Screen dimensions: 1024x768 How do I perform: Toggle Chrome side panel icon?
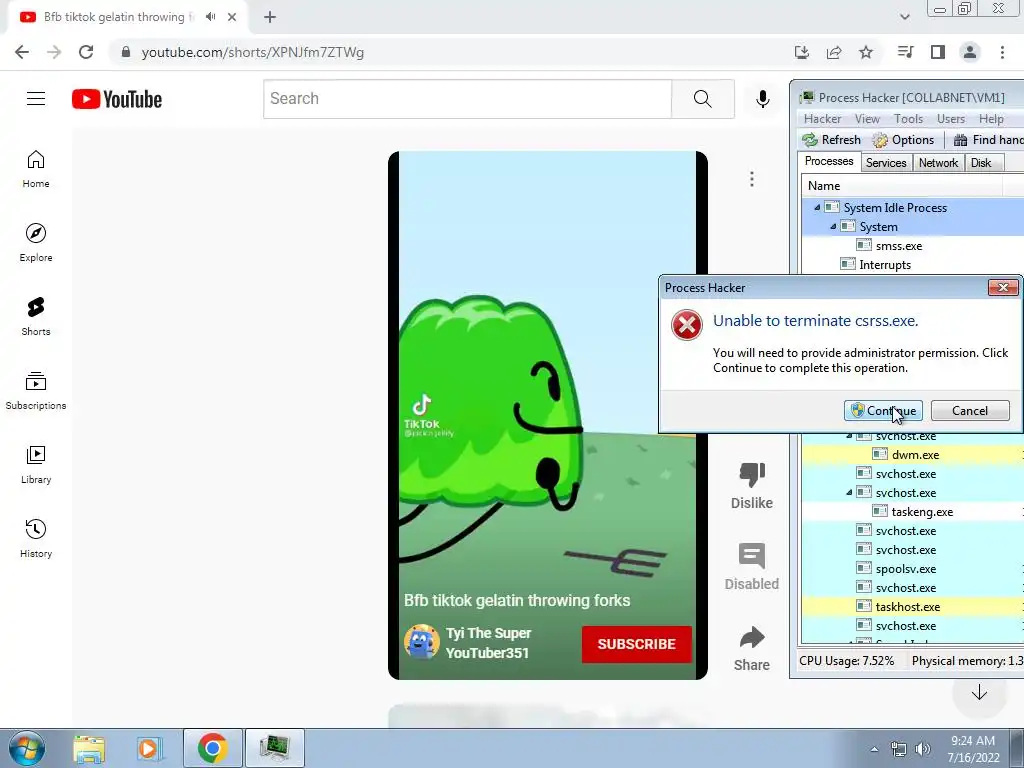938,52
